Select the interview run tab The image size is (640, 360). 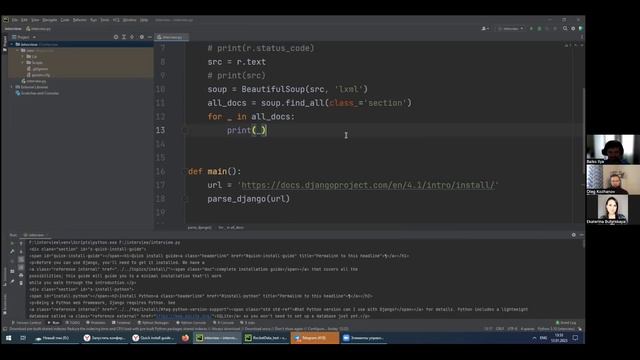click(x=35, y=235)
